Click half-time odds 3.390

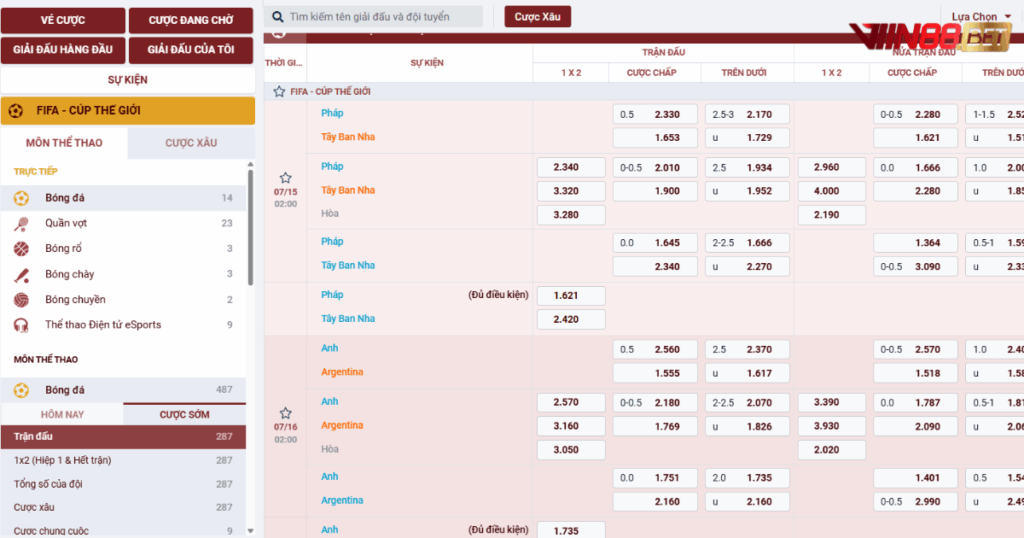[831, 403]
